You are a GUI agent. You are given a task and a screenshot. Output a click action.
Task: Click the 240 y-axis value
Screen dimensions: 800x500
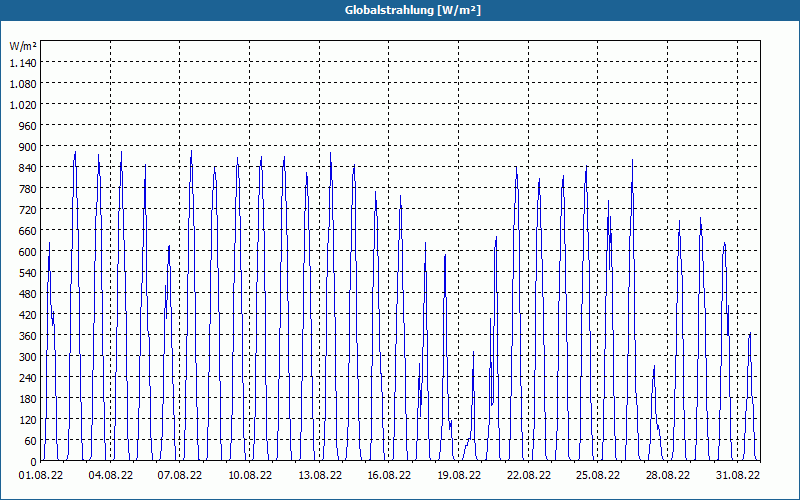[x=28, y=378]
